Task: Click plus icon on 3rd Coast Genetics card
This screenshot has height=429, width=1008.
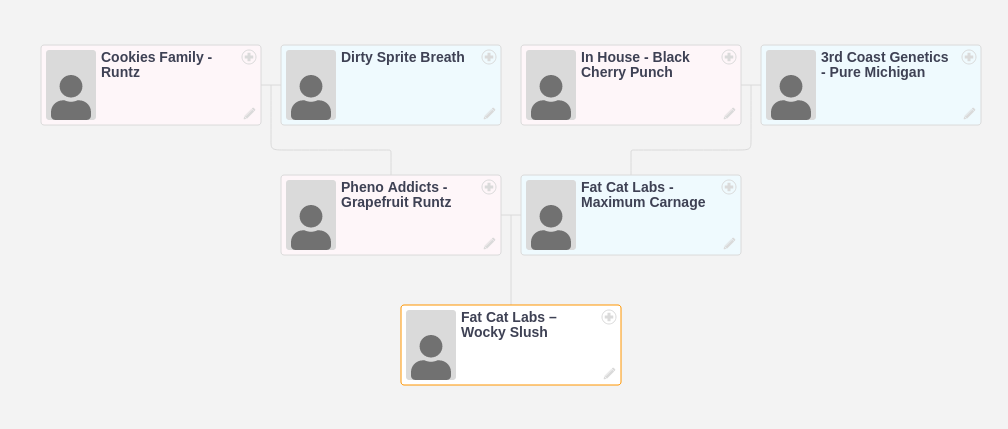Action: tap(969, 57)
